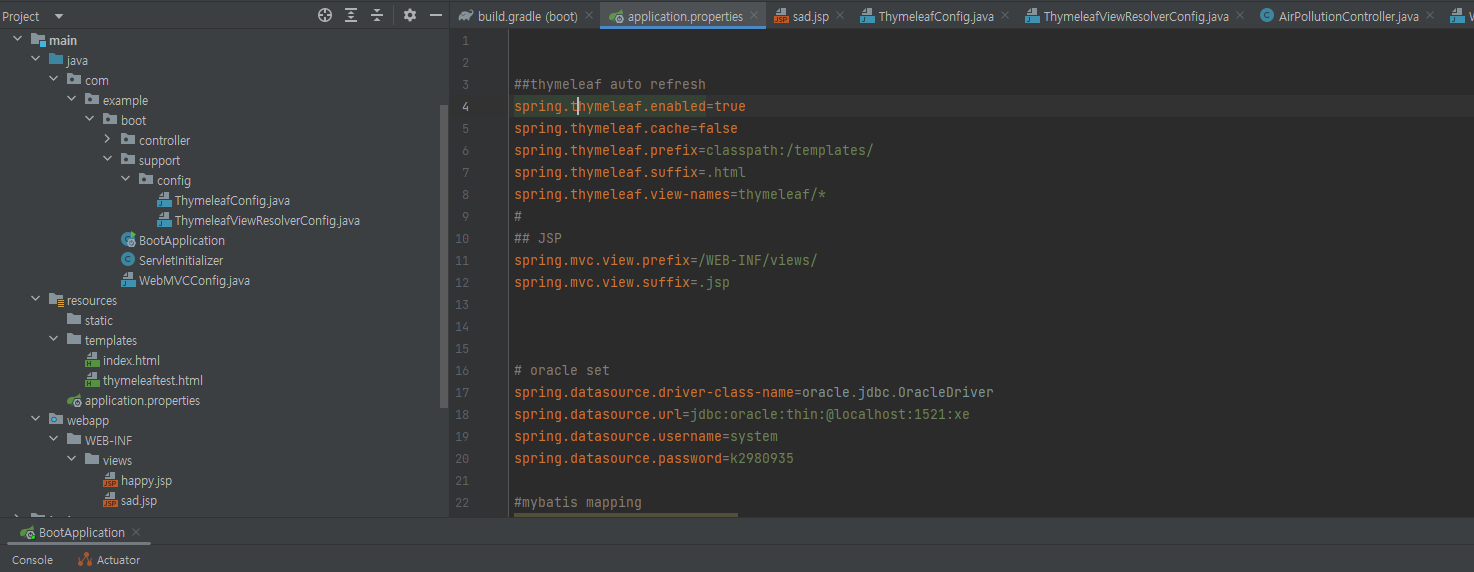
Task: Collapse the templates folder
Action: tap(54, 340)
